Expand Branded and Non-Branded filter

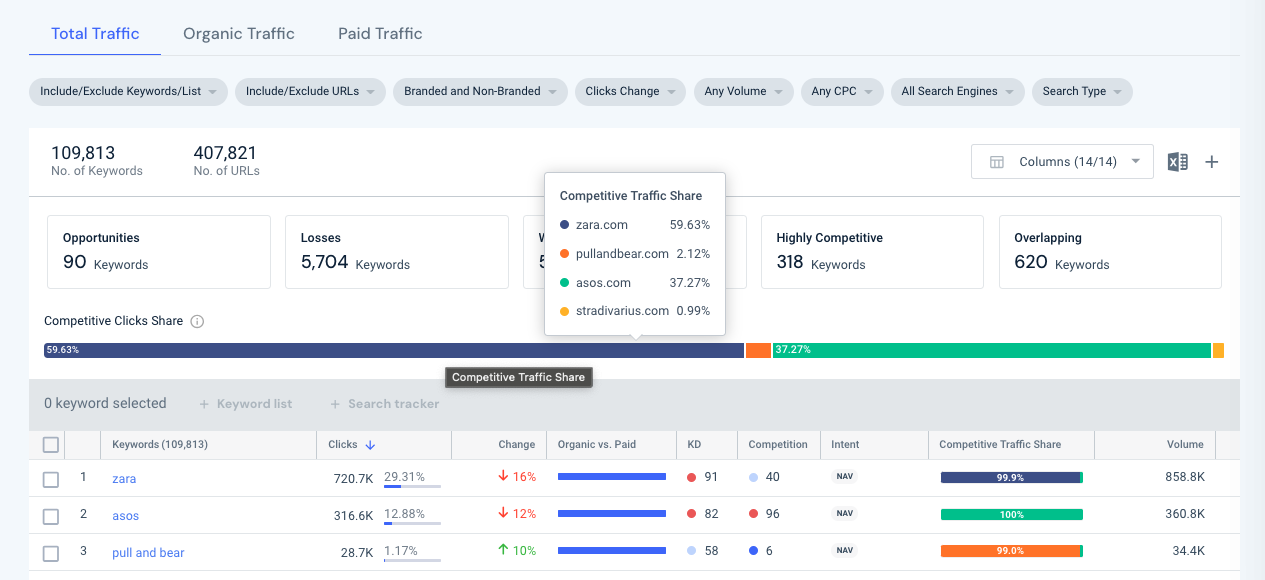coord(480,91)
